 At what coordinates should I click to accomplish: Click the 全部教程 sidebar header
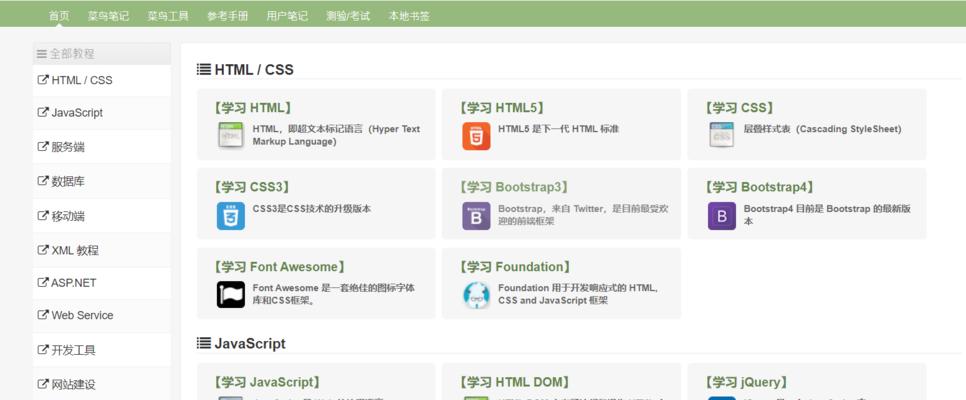pyautogui.click(x=102, y=54)
